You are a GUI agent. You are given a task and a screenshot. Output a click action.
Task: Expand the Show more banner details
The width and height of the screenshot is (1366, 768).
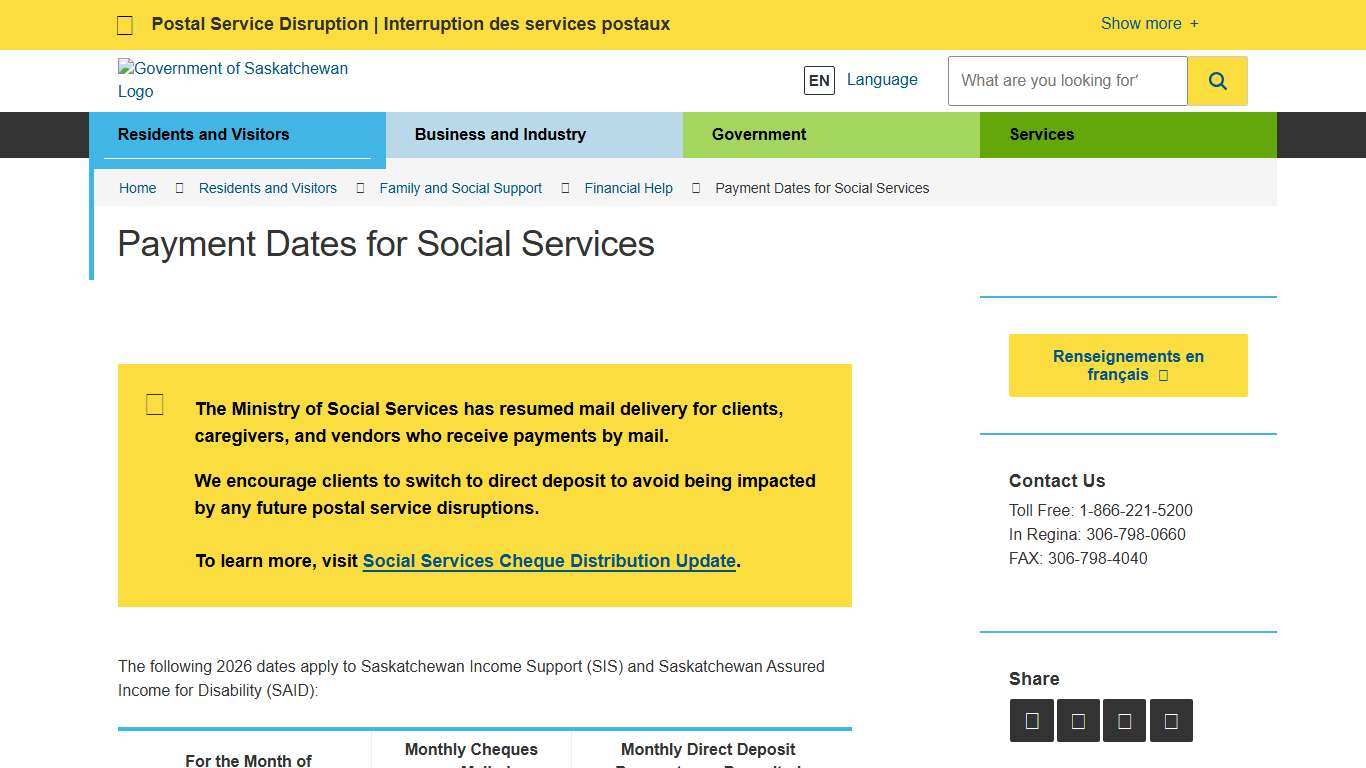tap(1148, 23)
